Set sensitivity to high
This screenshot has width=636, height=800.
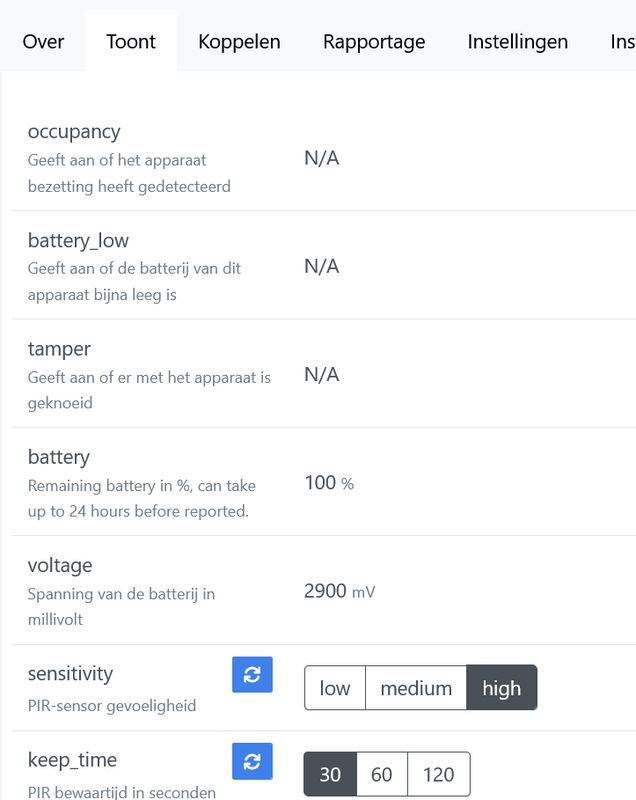502,688
